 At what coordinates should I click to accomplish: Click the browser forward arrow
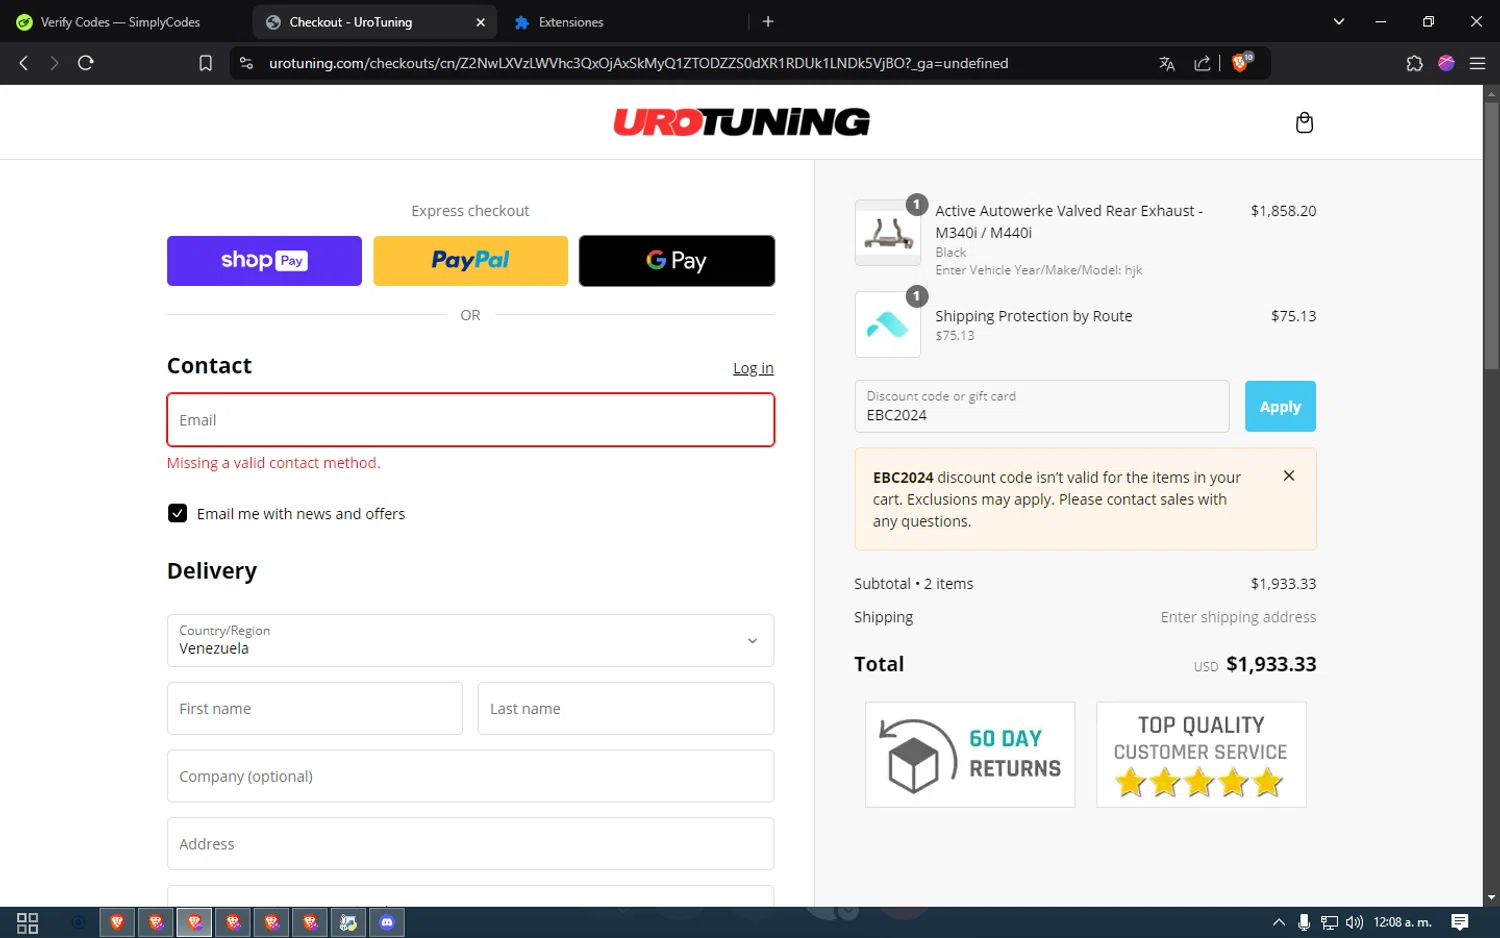tap(54, 63)
